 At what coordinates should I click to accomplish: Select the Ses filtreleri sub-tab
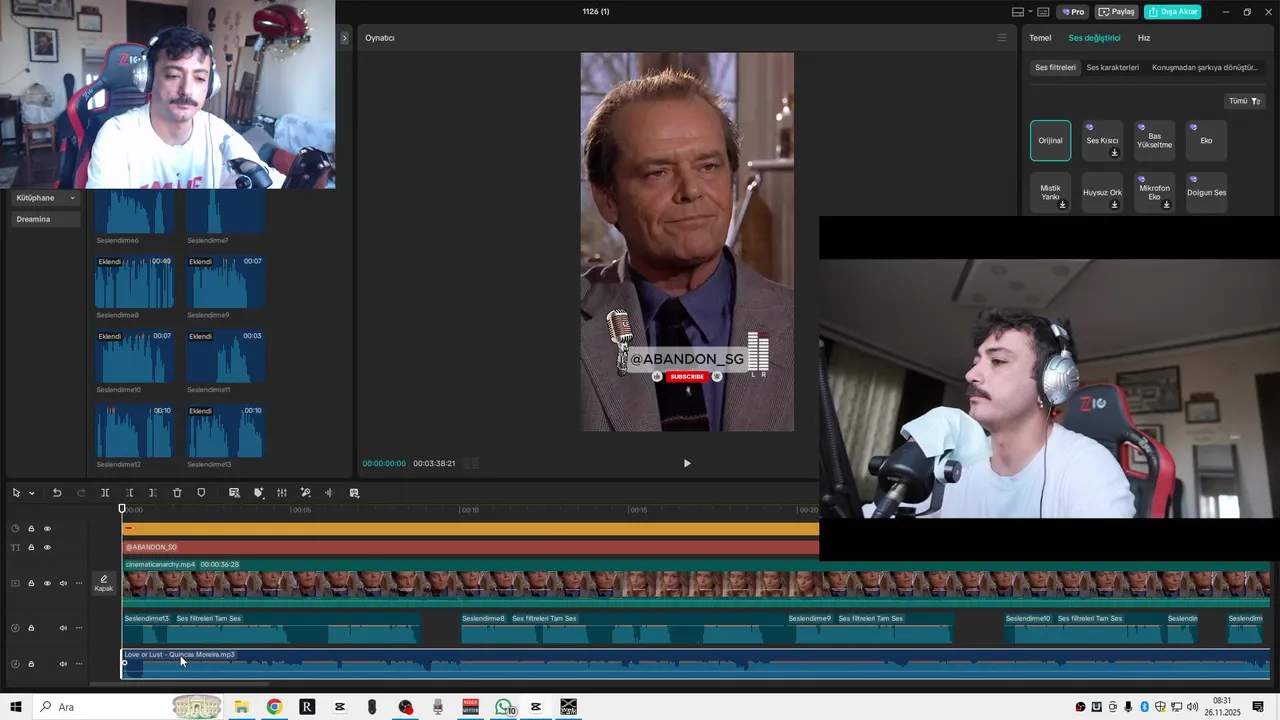click(x=1055, y=68)
